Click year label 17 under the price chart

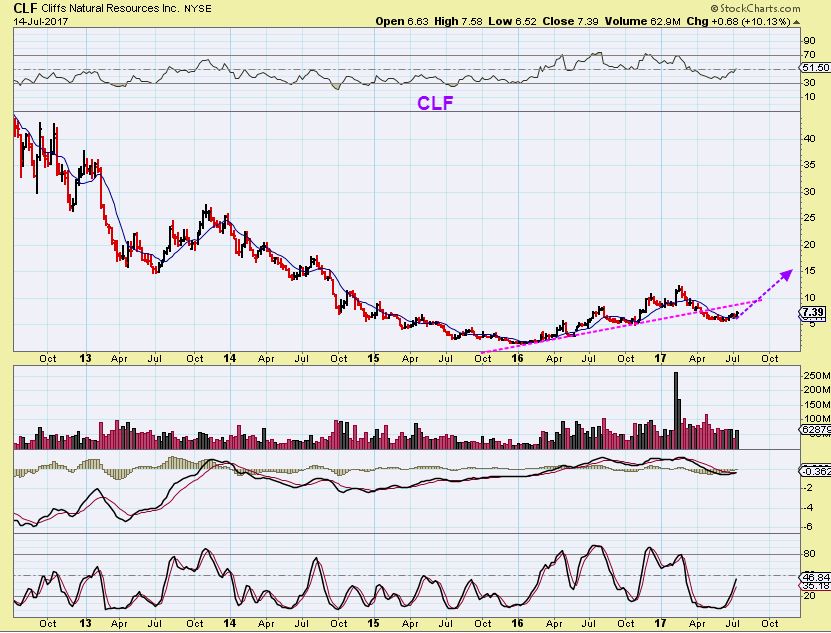(661, 358)
